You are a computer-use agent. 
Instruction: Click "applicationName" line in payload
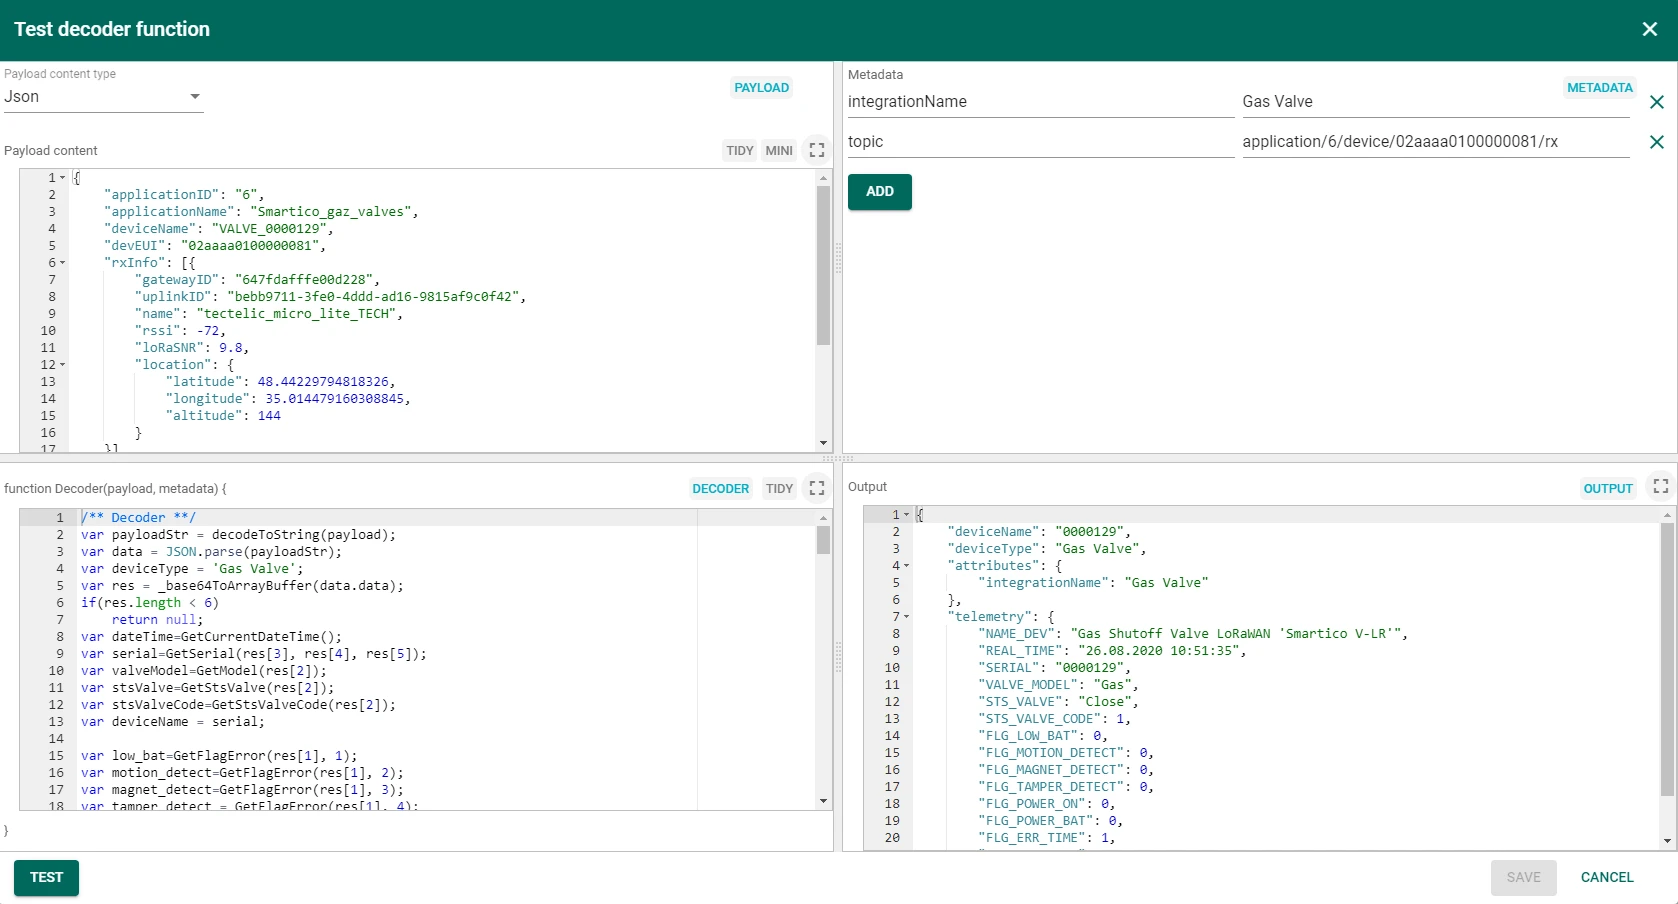(x=261, y=212)
